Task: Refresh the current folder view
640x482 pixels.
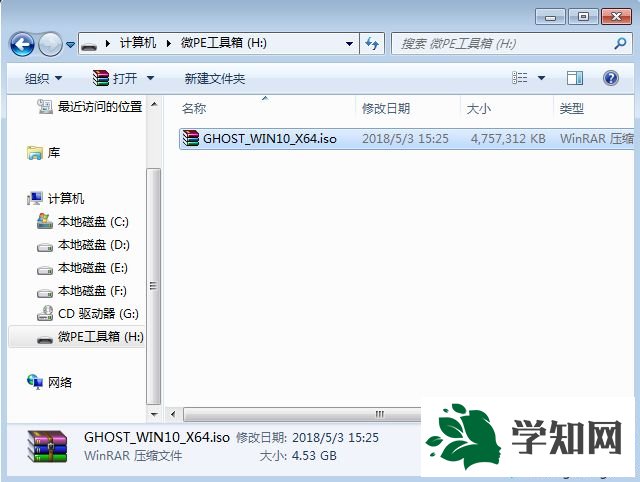Action: pos(372,43)
